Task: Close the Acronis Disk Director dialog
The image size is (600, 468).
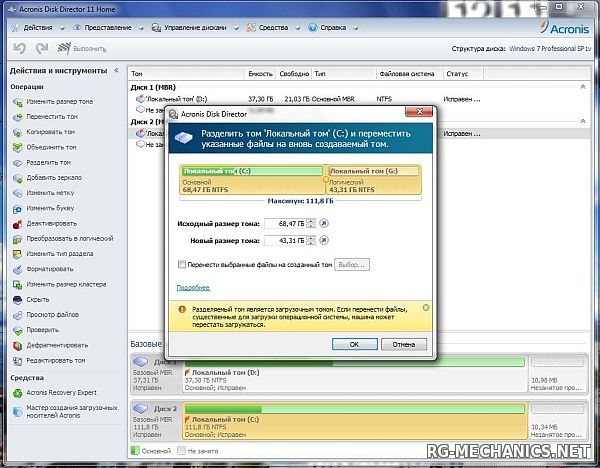Action: pyautogui.click(x=419, y=112)
